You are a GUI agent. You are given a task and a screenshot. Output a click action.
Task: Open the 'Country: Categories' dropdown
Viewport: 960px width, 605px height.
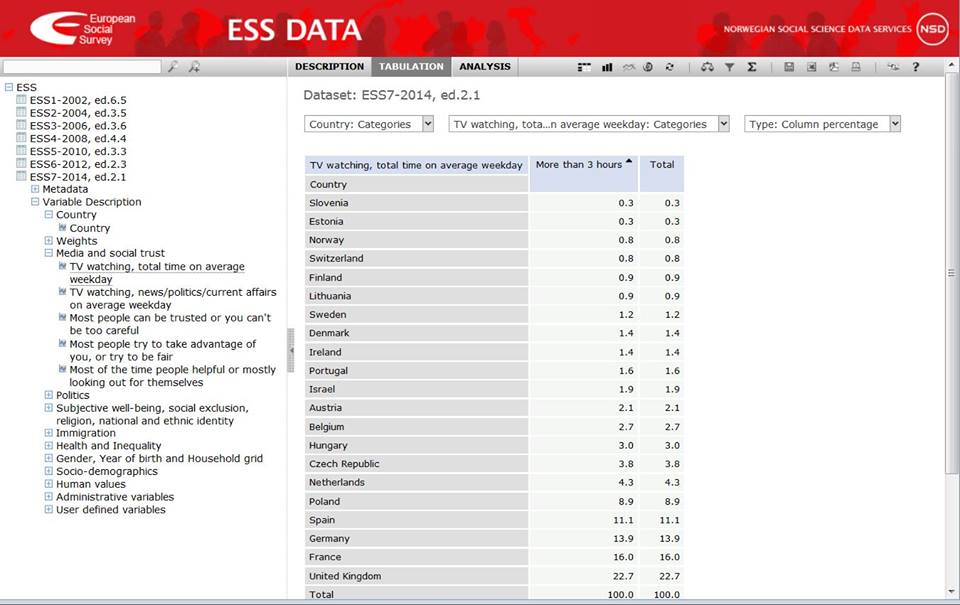(369, 124)
